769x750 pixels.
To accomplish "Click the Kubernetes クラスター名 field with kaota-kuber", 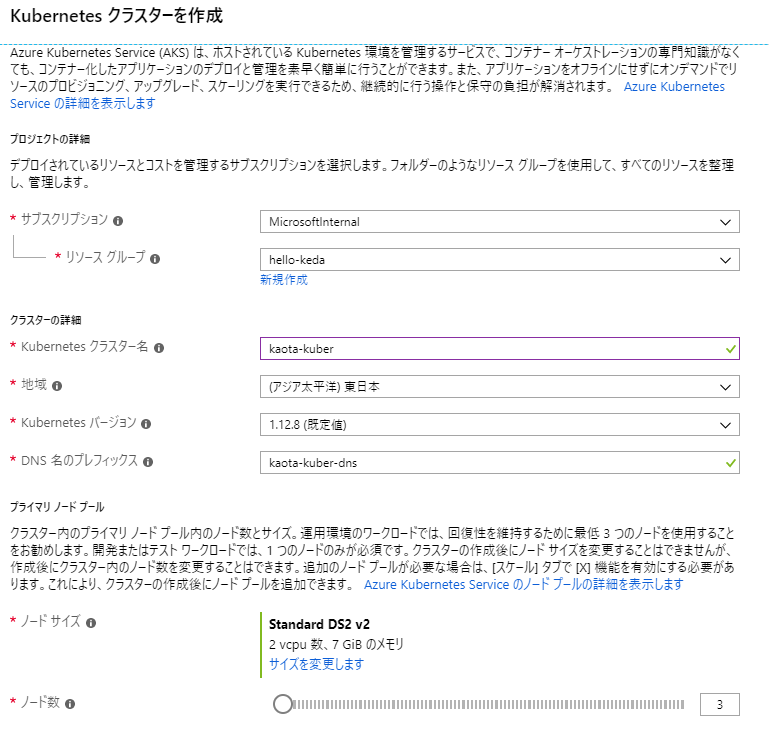I will tap(500, 349).
